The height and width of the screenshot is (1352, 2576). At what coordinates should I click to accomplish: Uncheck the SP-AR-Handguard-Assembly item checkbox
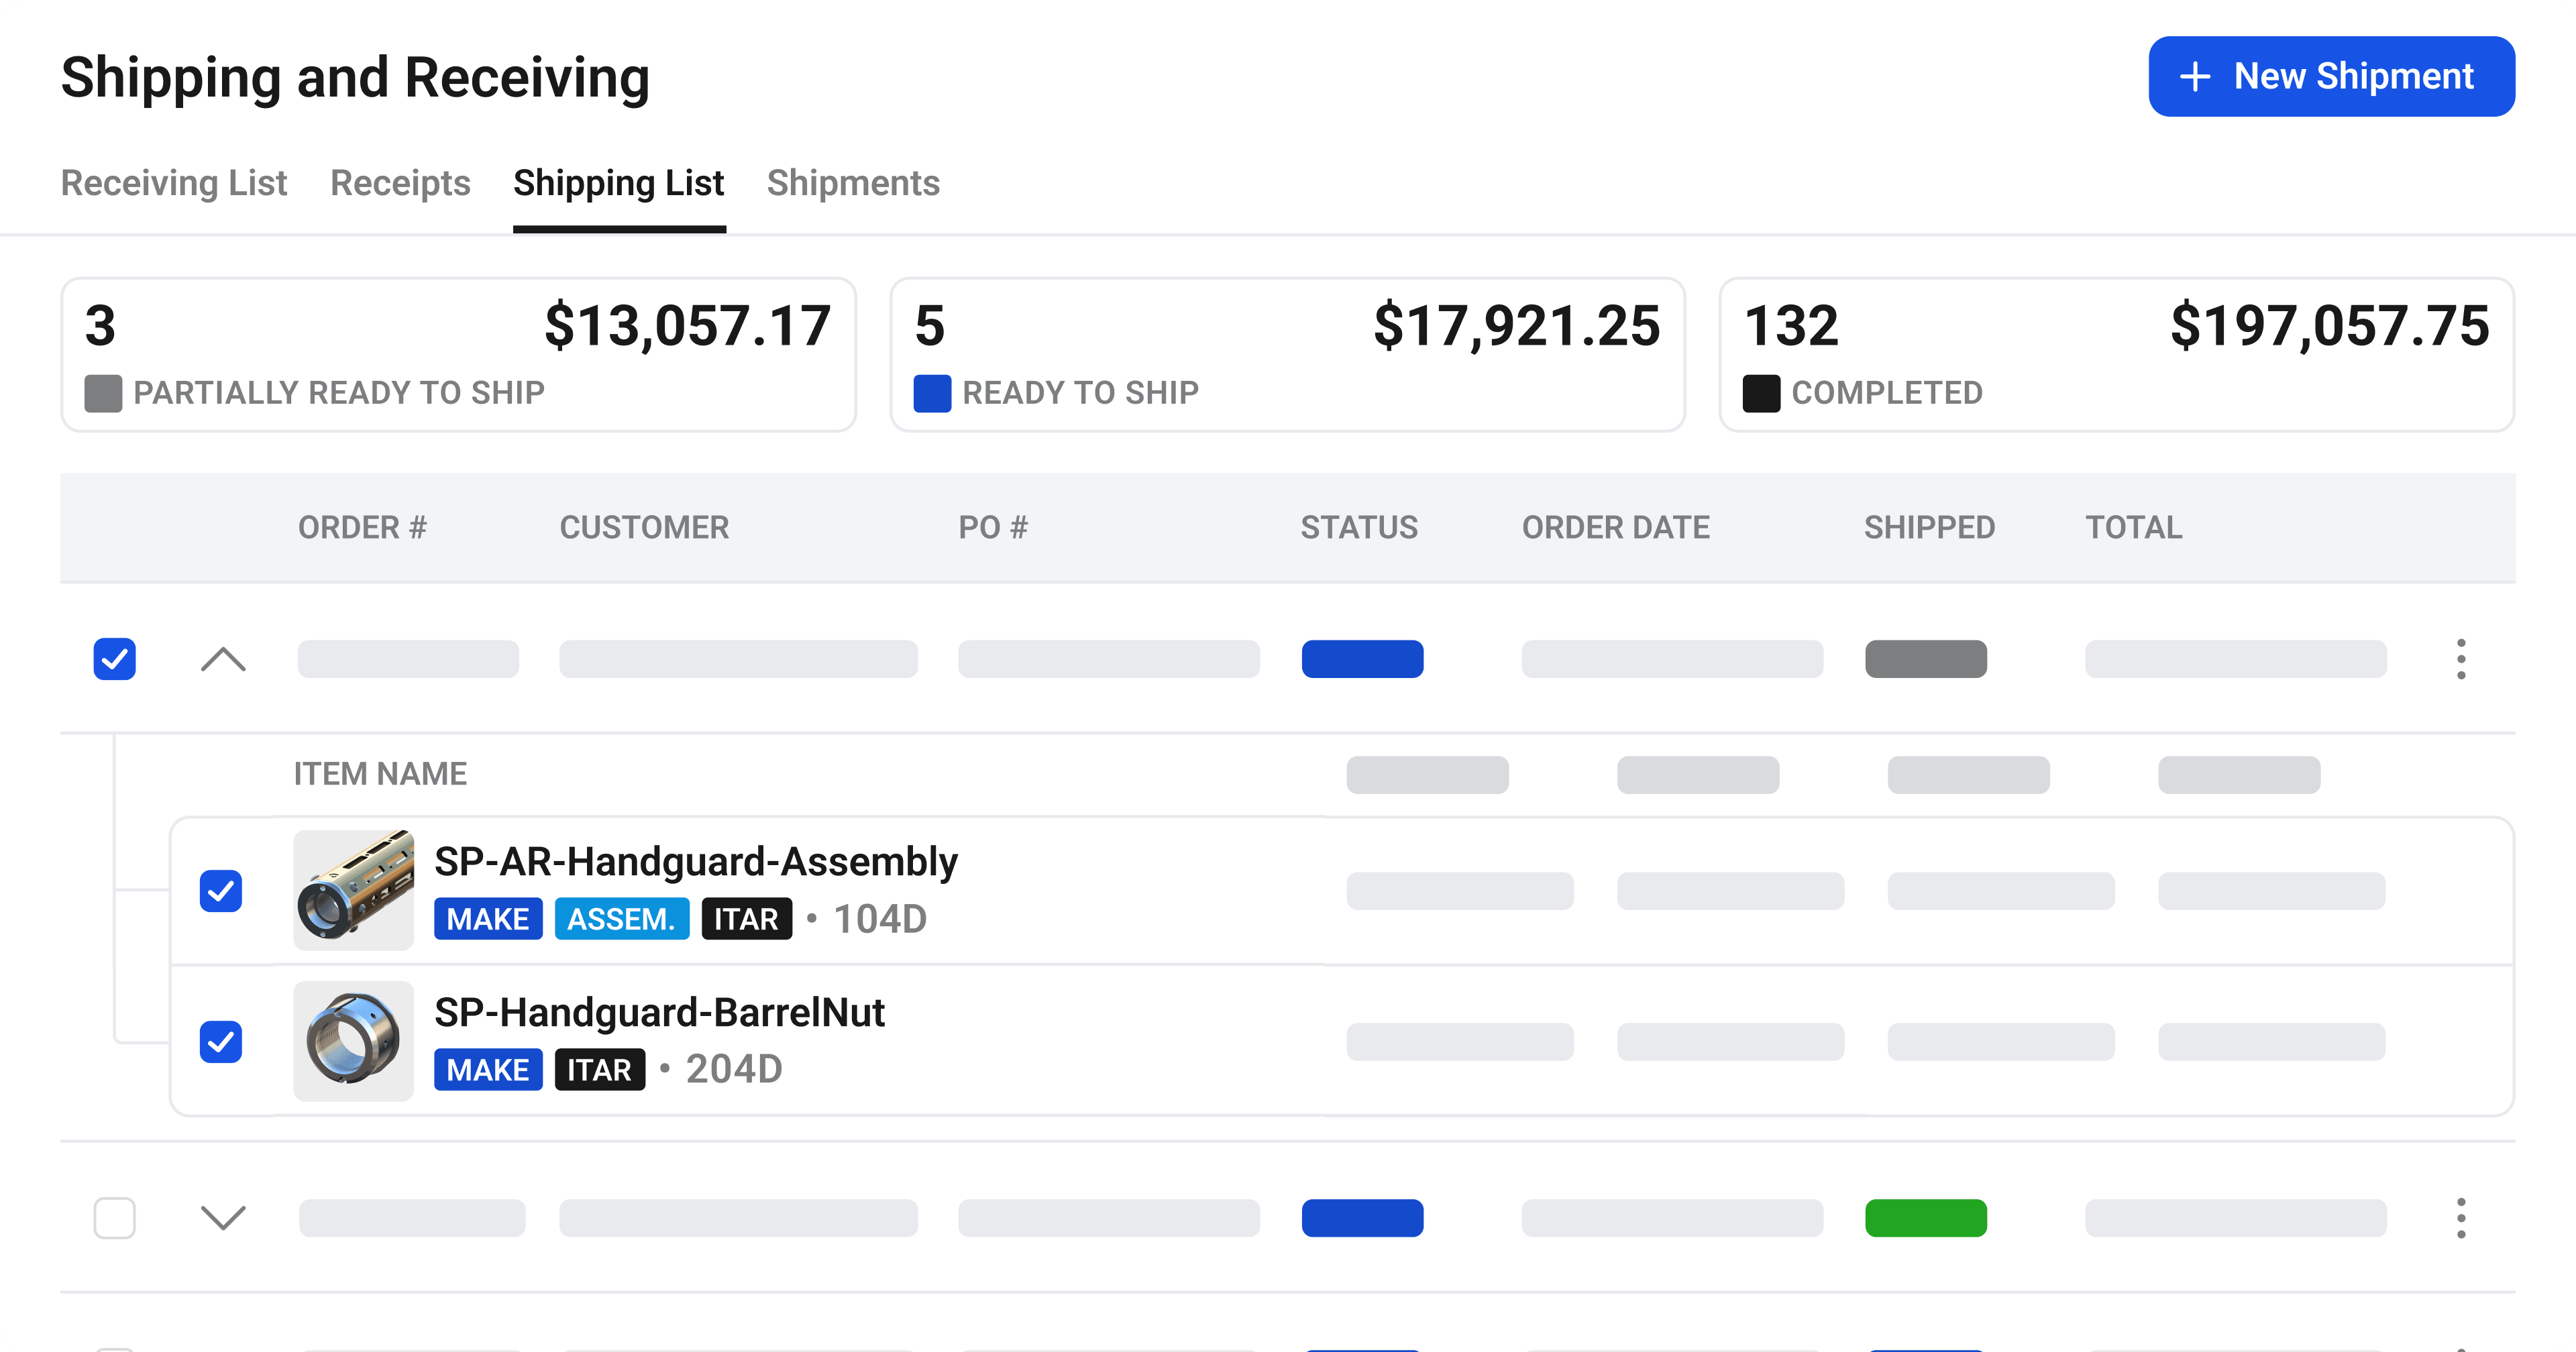pyautogui.click(x=221, y=891)
